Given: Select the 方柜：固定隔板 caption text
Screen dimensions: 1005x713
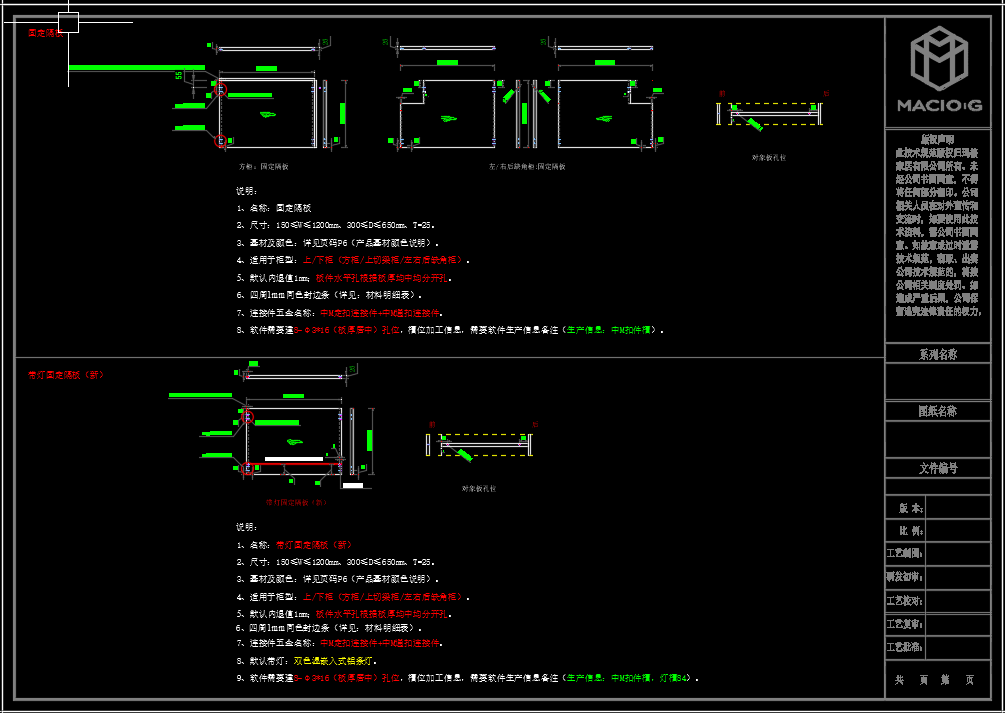Looking at the screenshot, I should tap(263, 167).
